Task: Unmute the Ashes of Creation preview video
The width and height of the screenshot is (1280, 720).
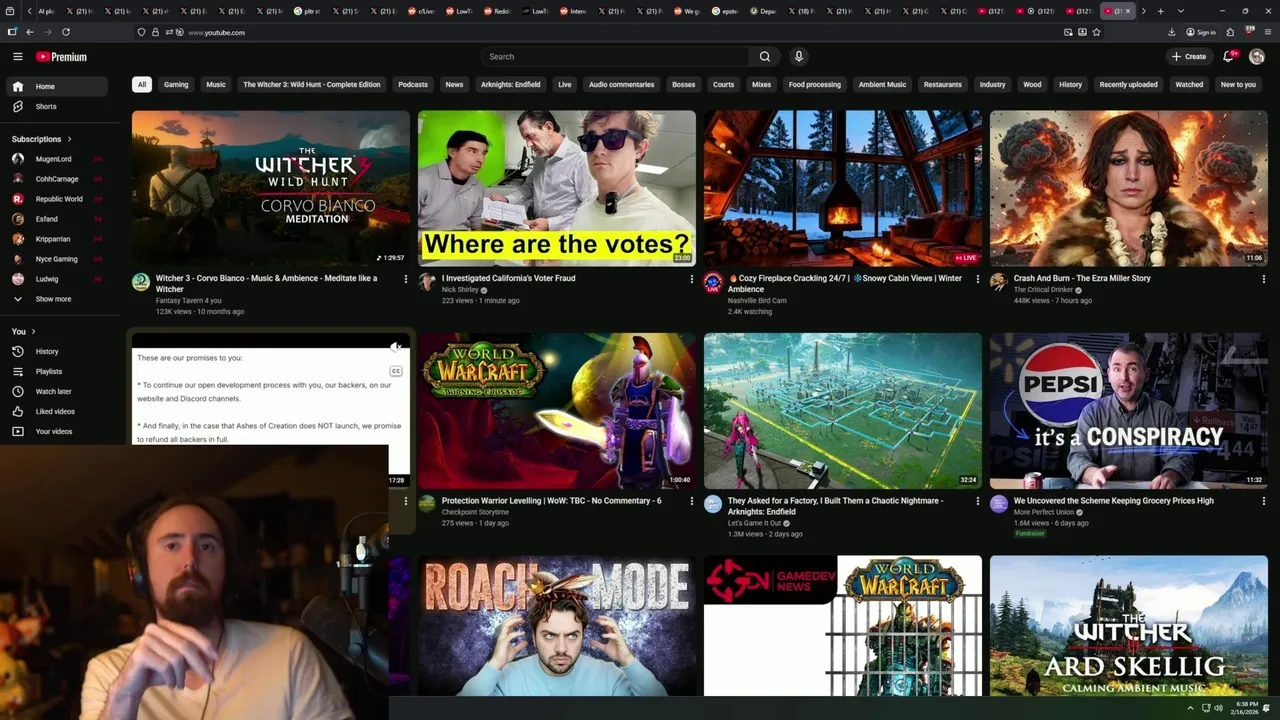Action: coord(396,347)
